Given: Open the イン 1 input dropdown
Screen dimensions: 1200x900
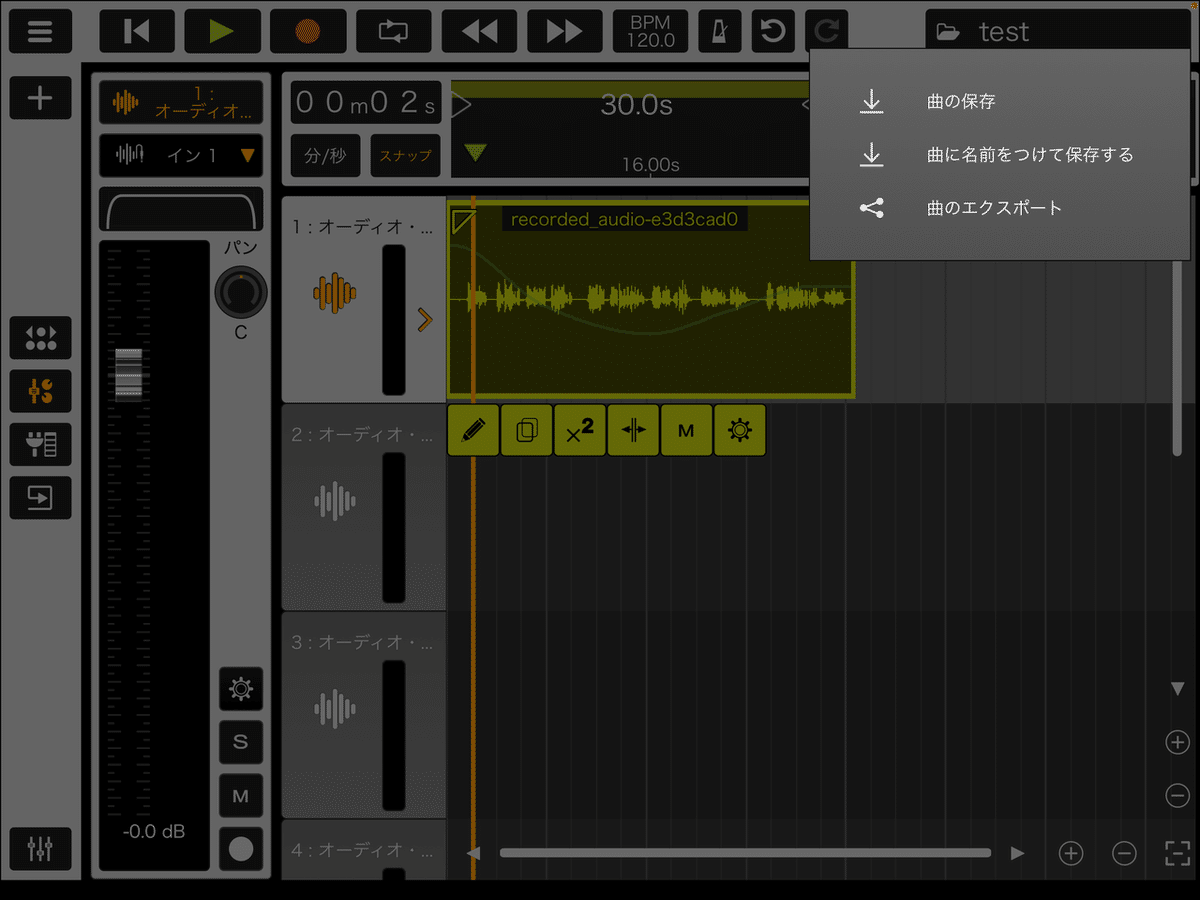Looking at the screenshot, I should (181, 155).
